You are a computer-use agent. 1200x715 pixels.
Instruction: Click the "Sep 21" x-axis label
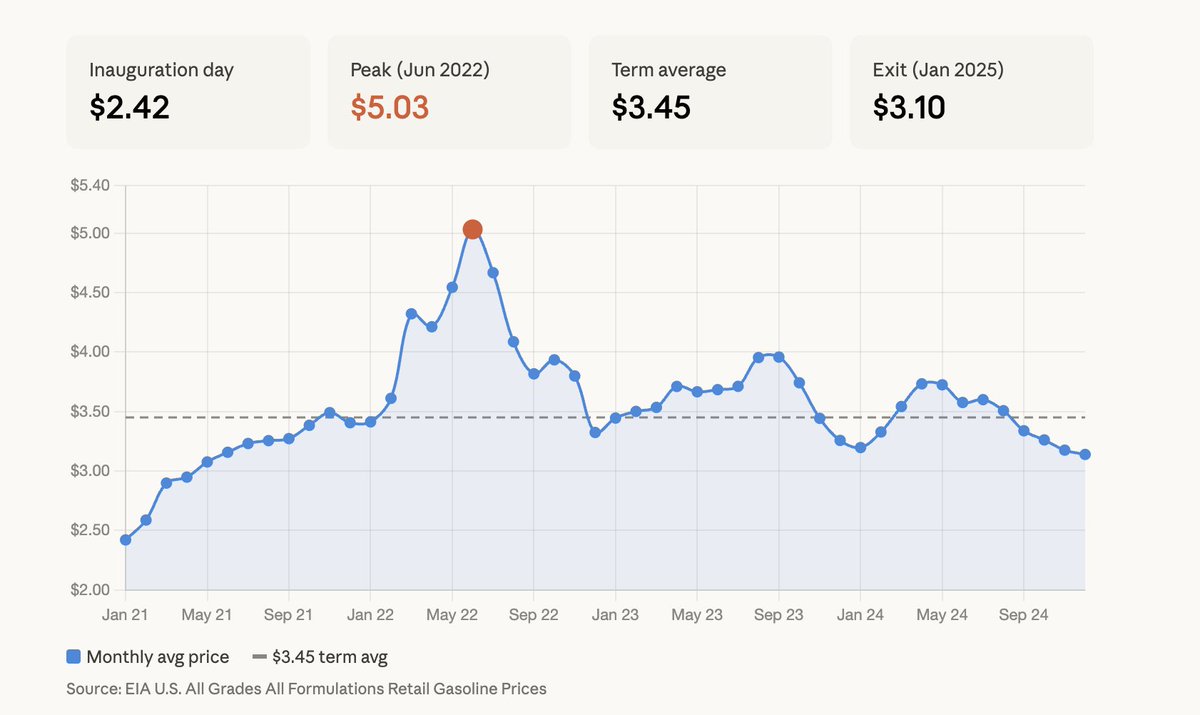pyautogui.click(x=289, y=615)
